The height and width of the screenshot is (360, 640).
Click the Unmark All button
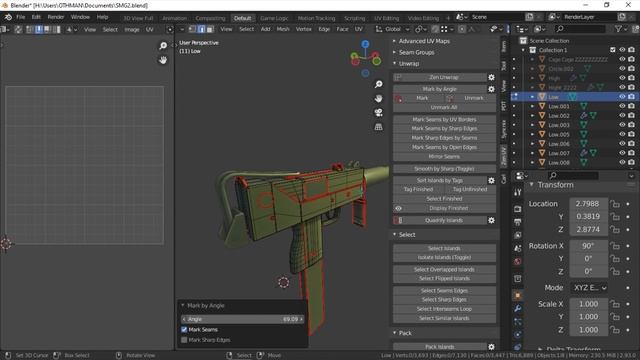(444, 107)
